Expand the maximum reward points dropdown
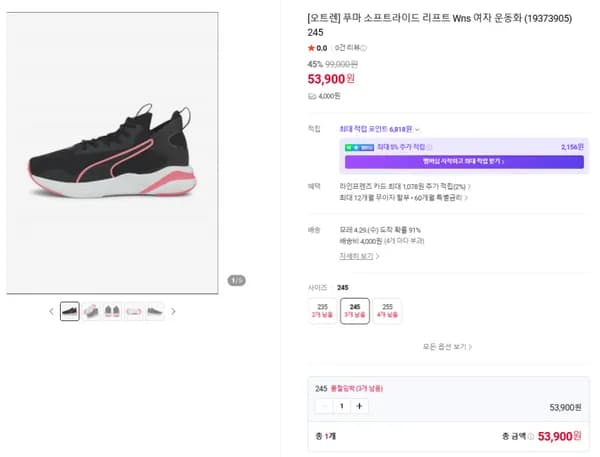 coord(380,129)
